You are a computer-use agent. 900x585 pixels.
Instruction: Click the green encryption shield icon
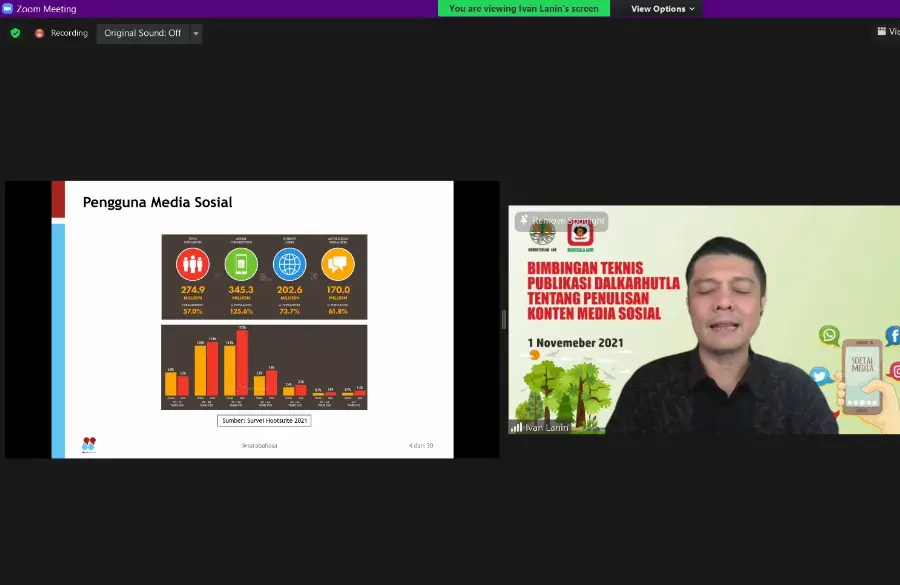[15, 33]
